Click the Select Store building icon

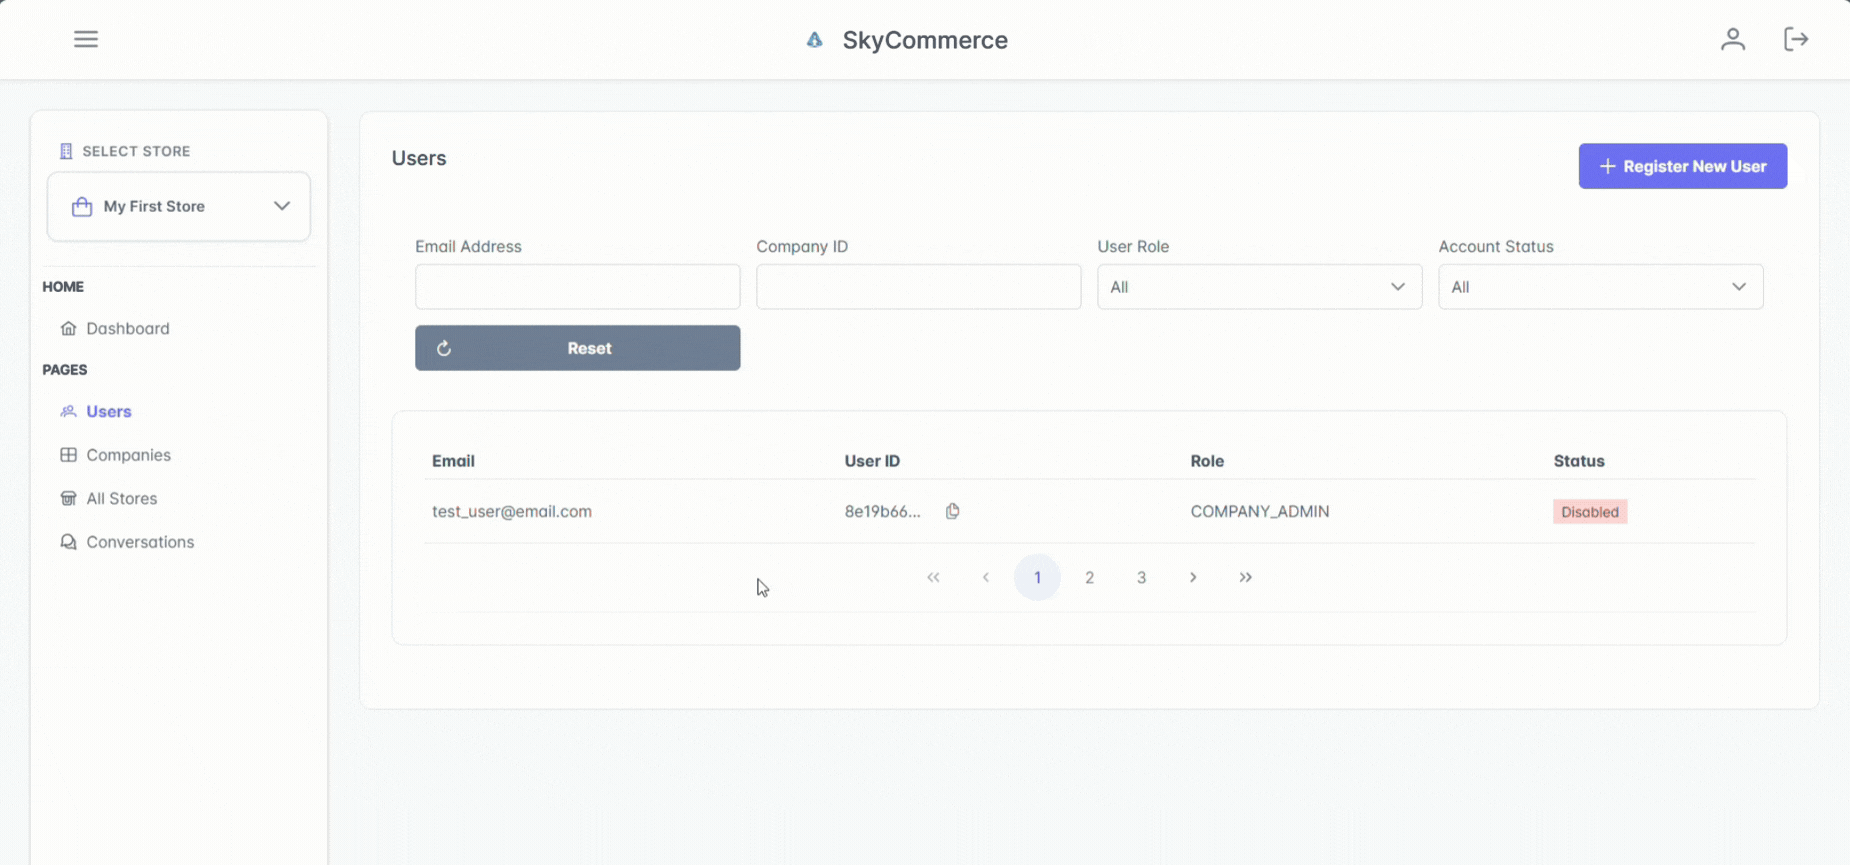point(66,151)
